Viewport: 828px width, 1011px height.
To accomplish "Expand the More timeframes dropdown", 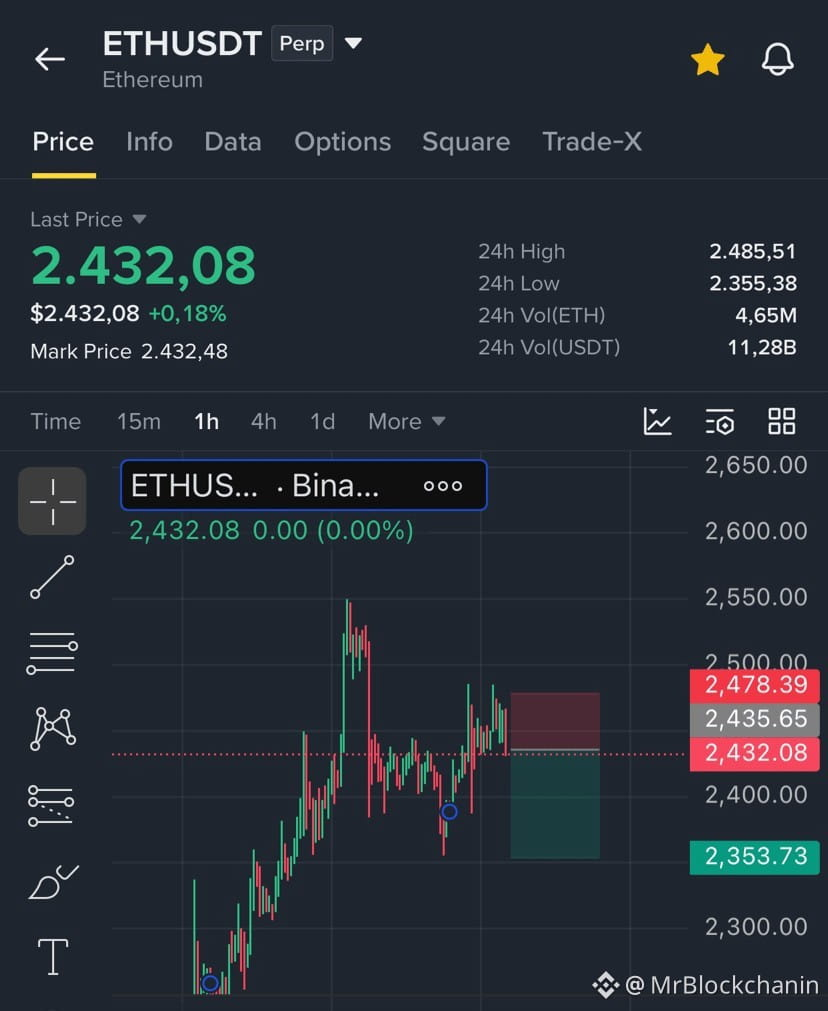I will 406,422.
